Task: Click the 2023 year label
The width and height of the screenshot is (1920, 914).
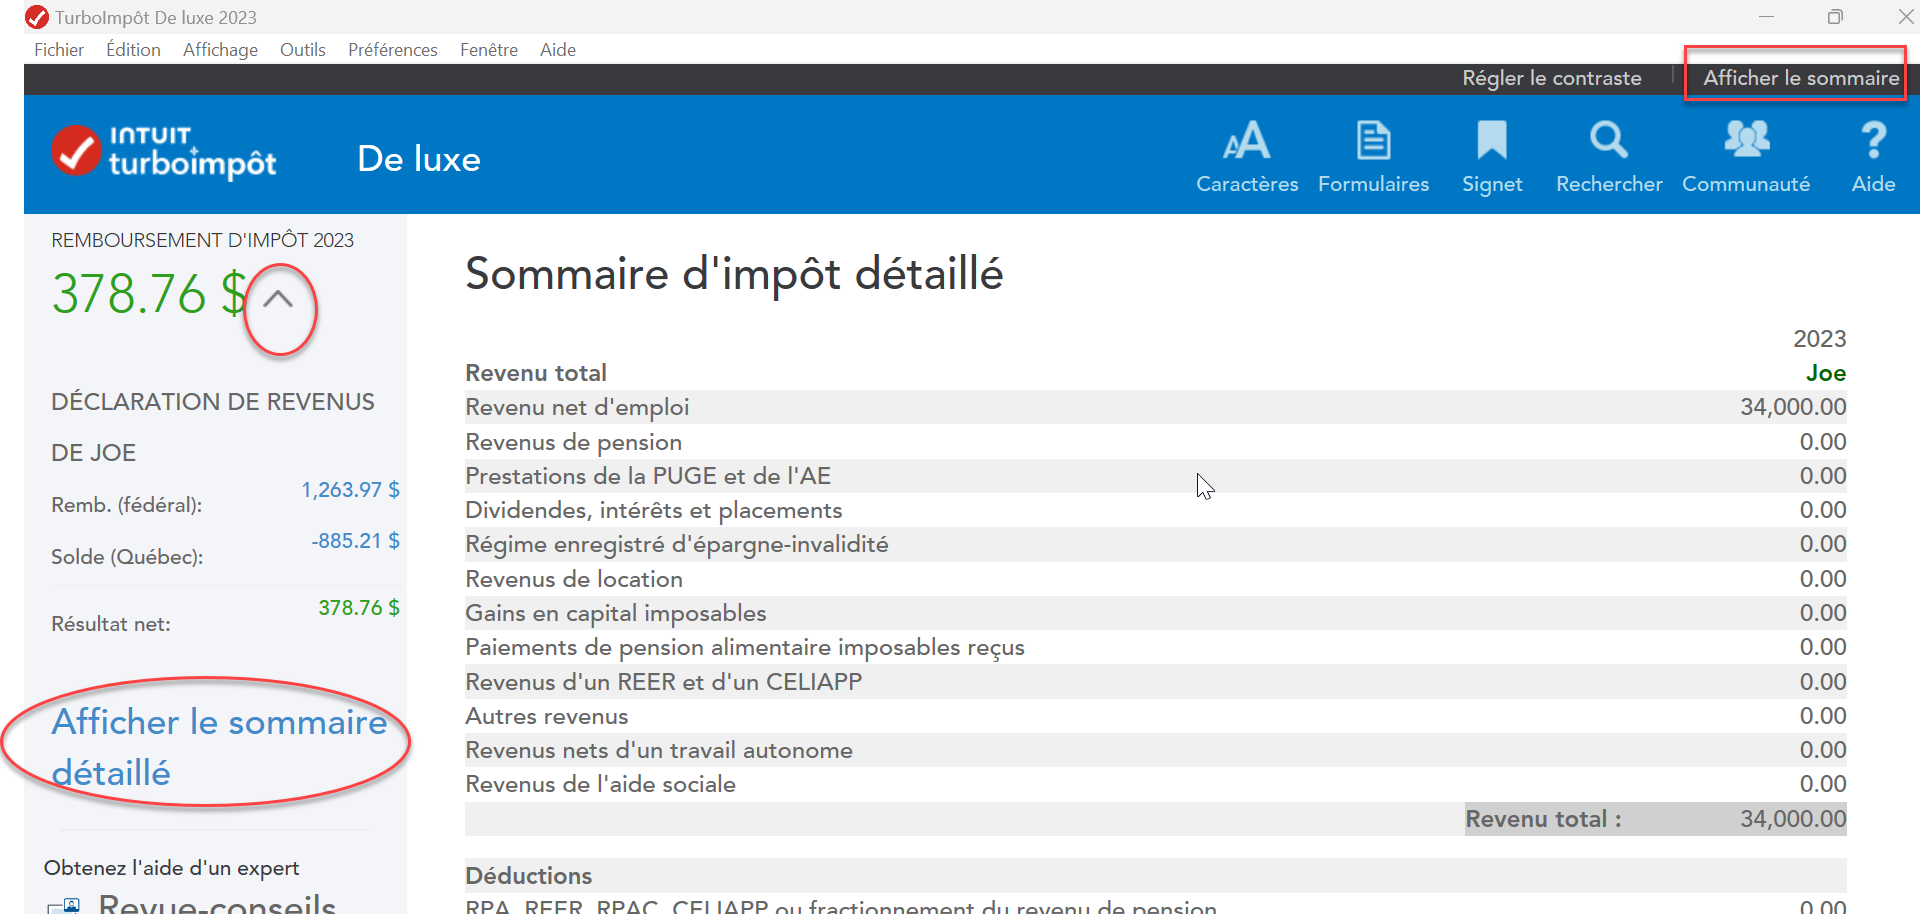Action: 1819,339
